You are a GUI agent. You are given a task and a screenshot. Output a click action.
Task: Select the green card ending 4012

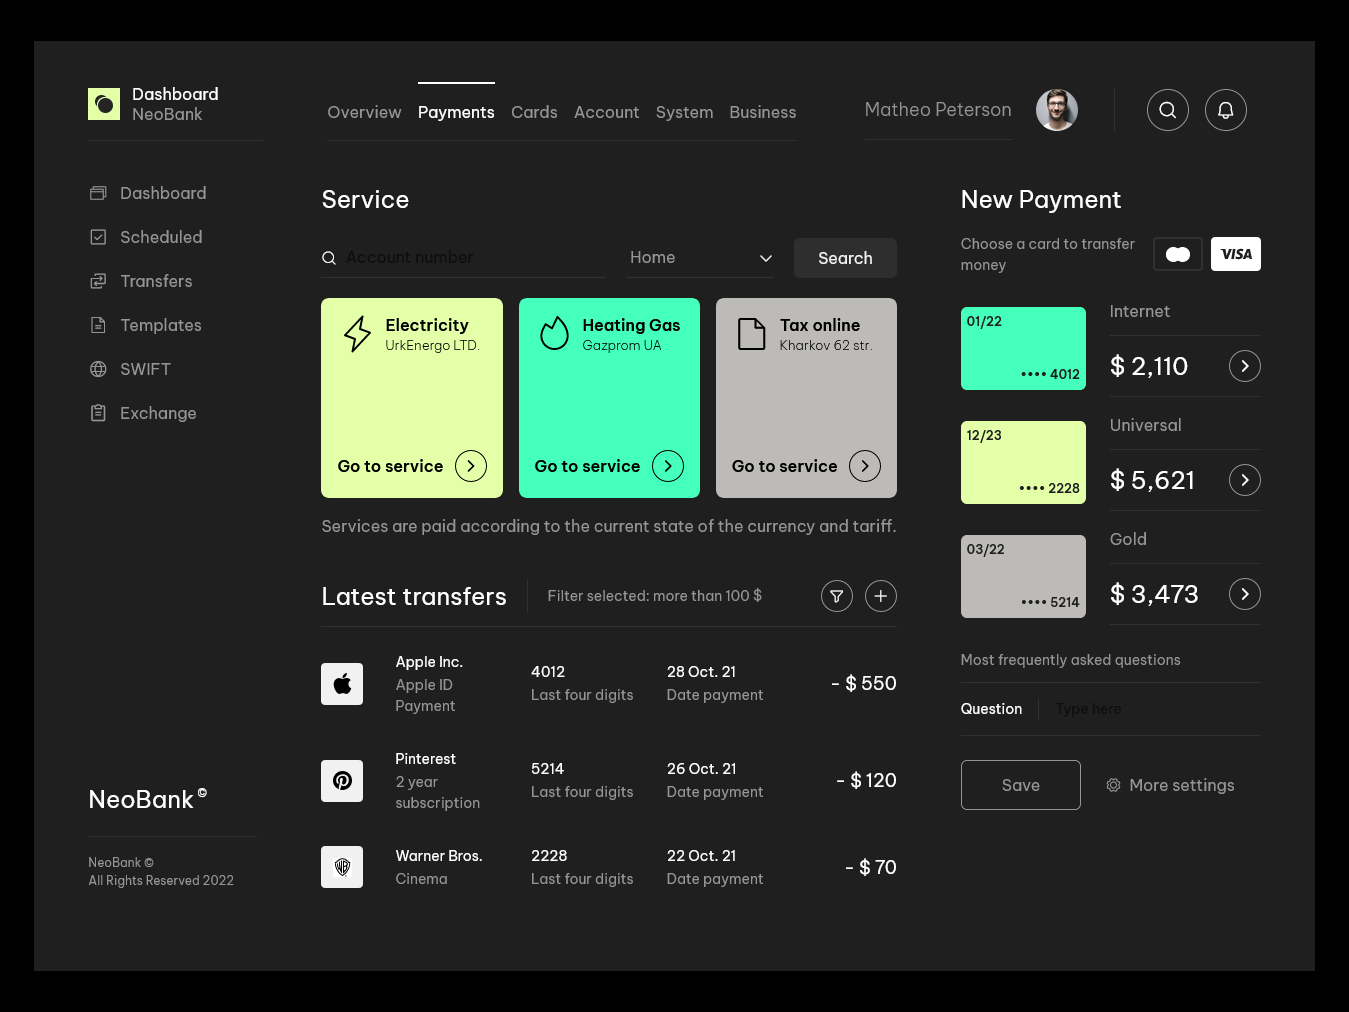1022,348
